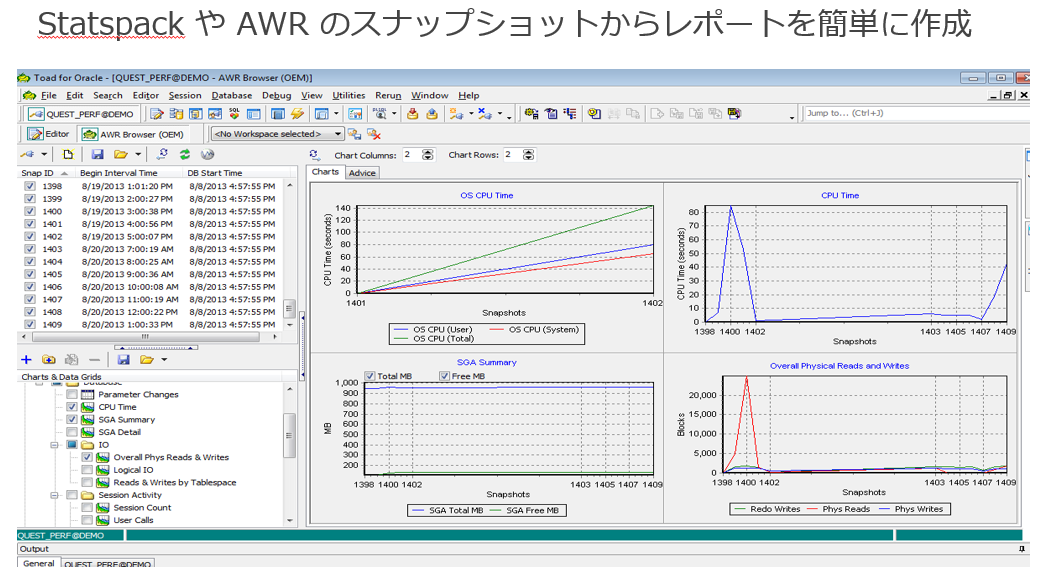Click the minus remove icon above Charts tree
The width and height of the screenshot is (1046, 582).
tap(94, 360)
